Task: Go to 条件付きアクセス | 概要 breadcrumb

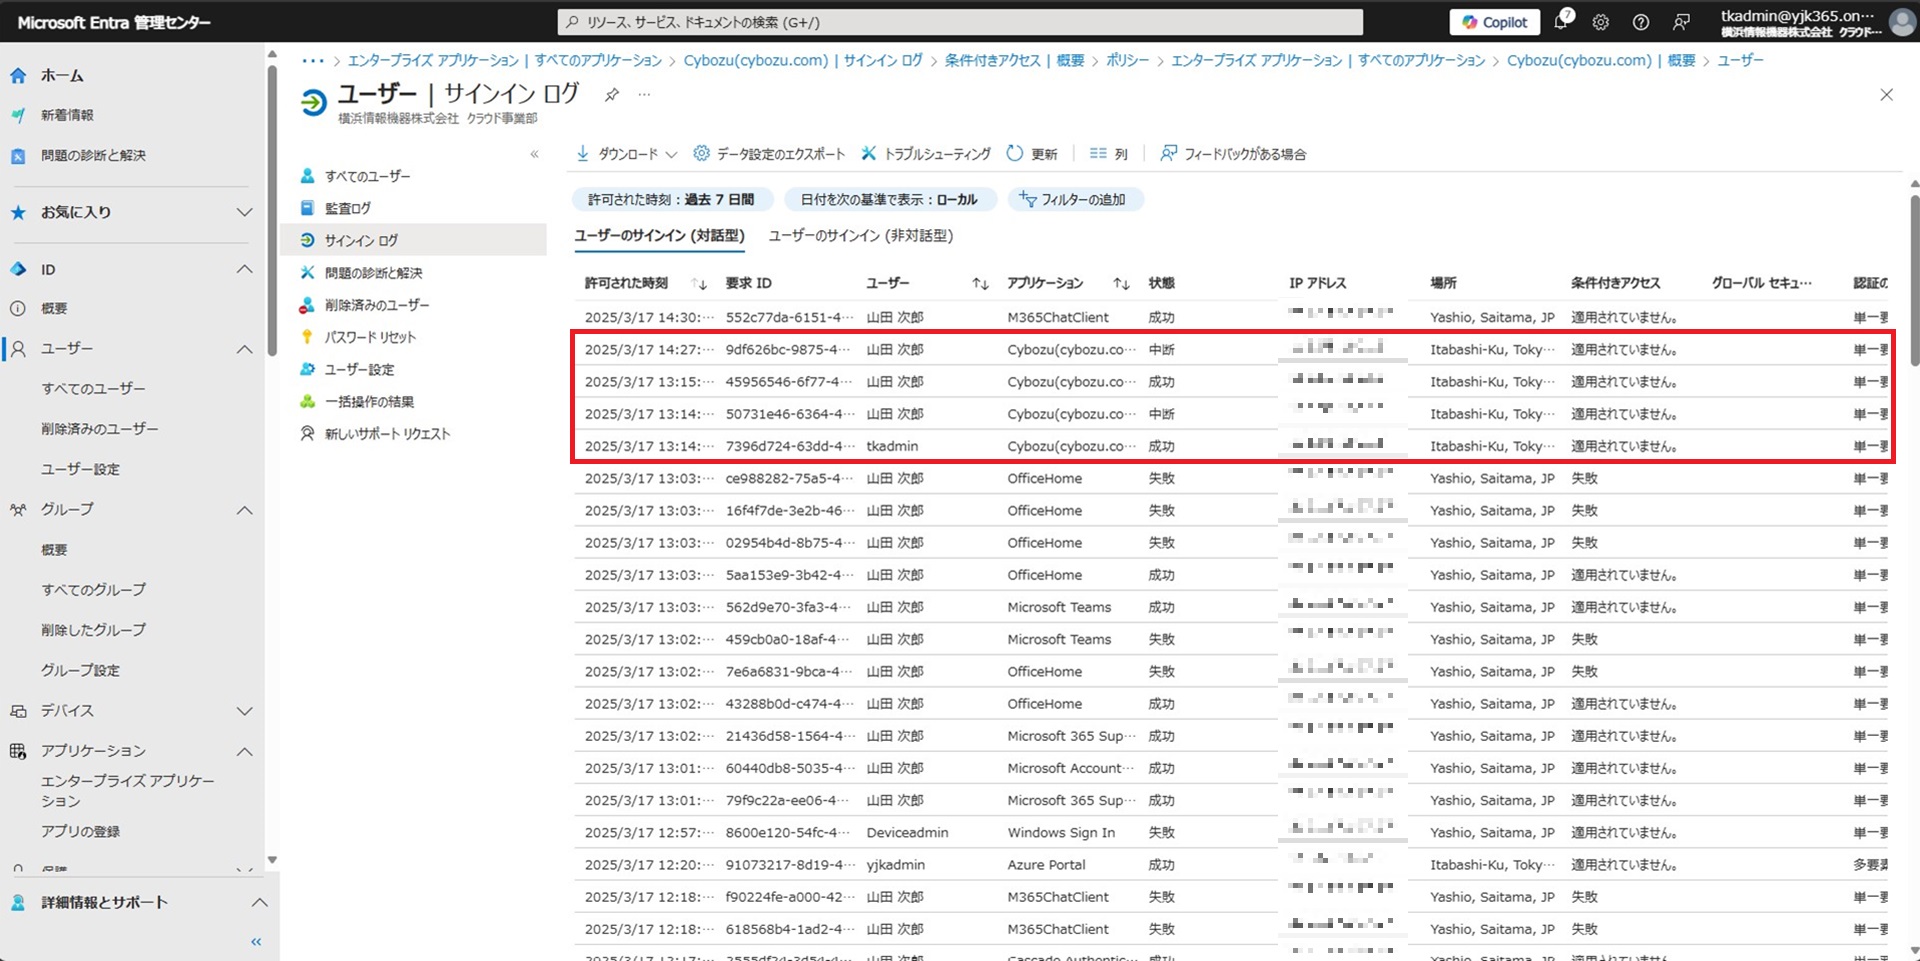Action: point(1014,61)
